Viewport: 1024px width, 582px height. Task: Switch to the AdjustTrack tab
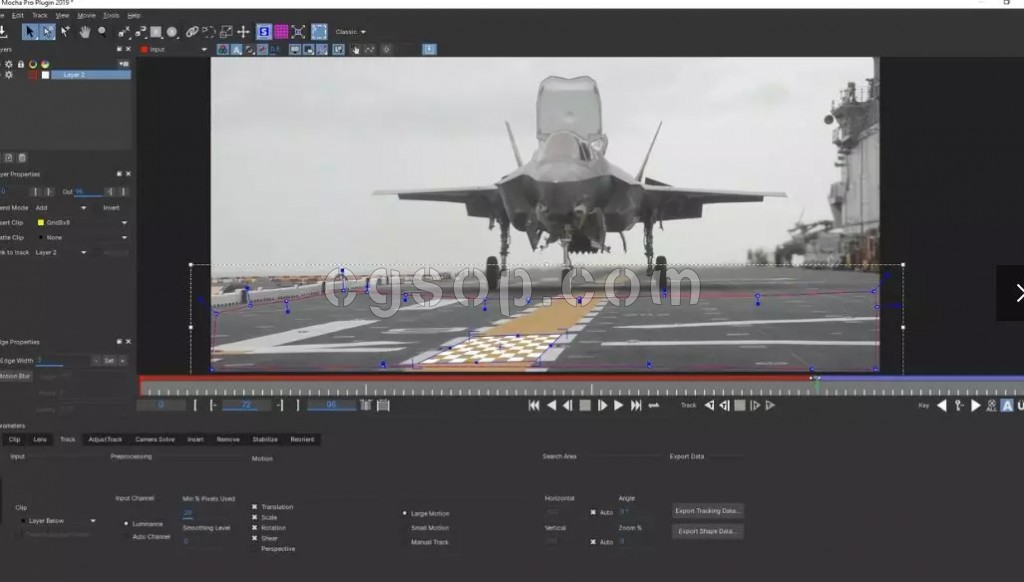[x=105, y=440]
